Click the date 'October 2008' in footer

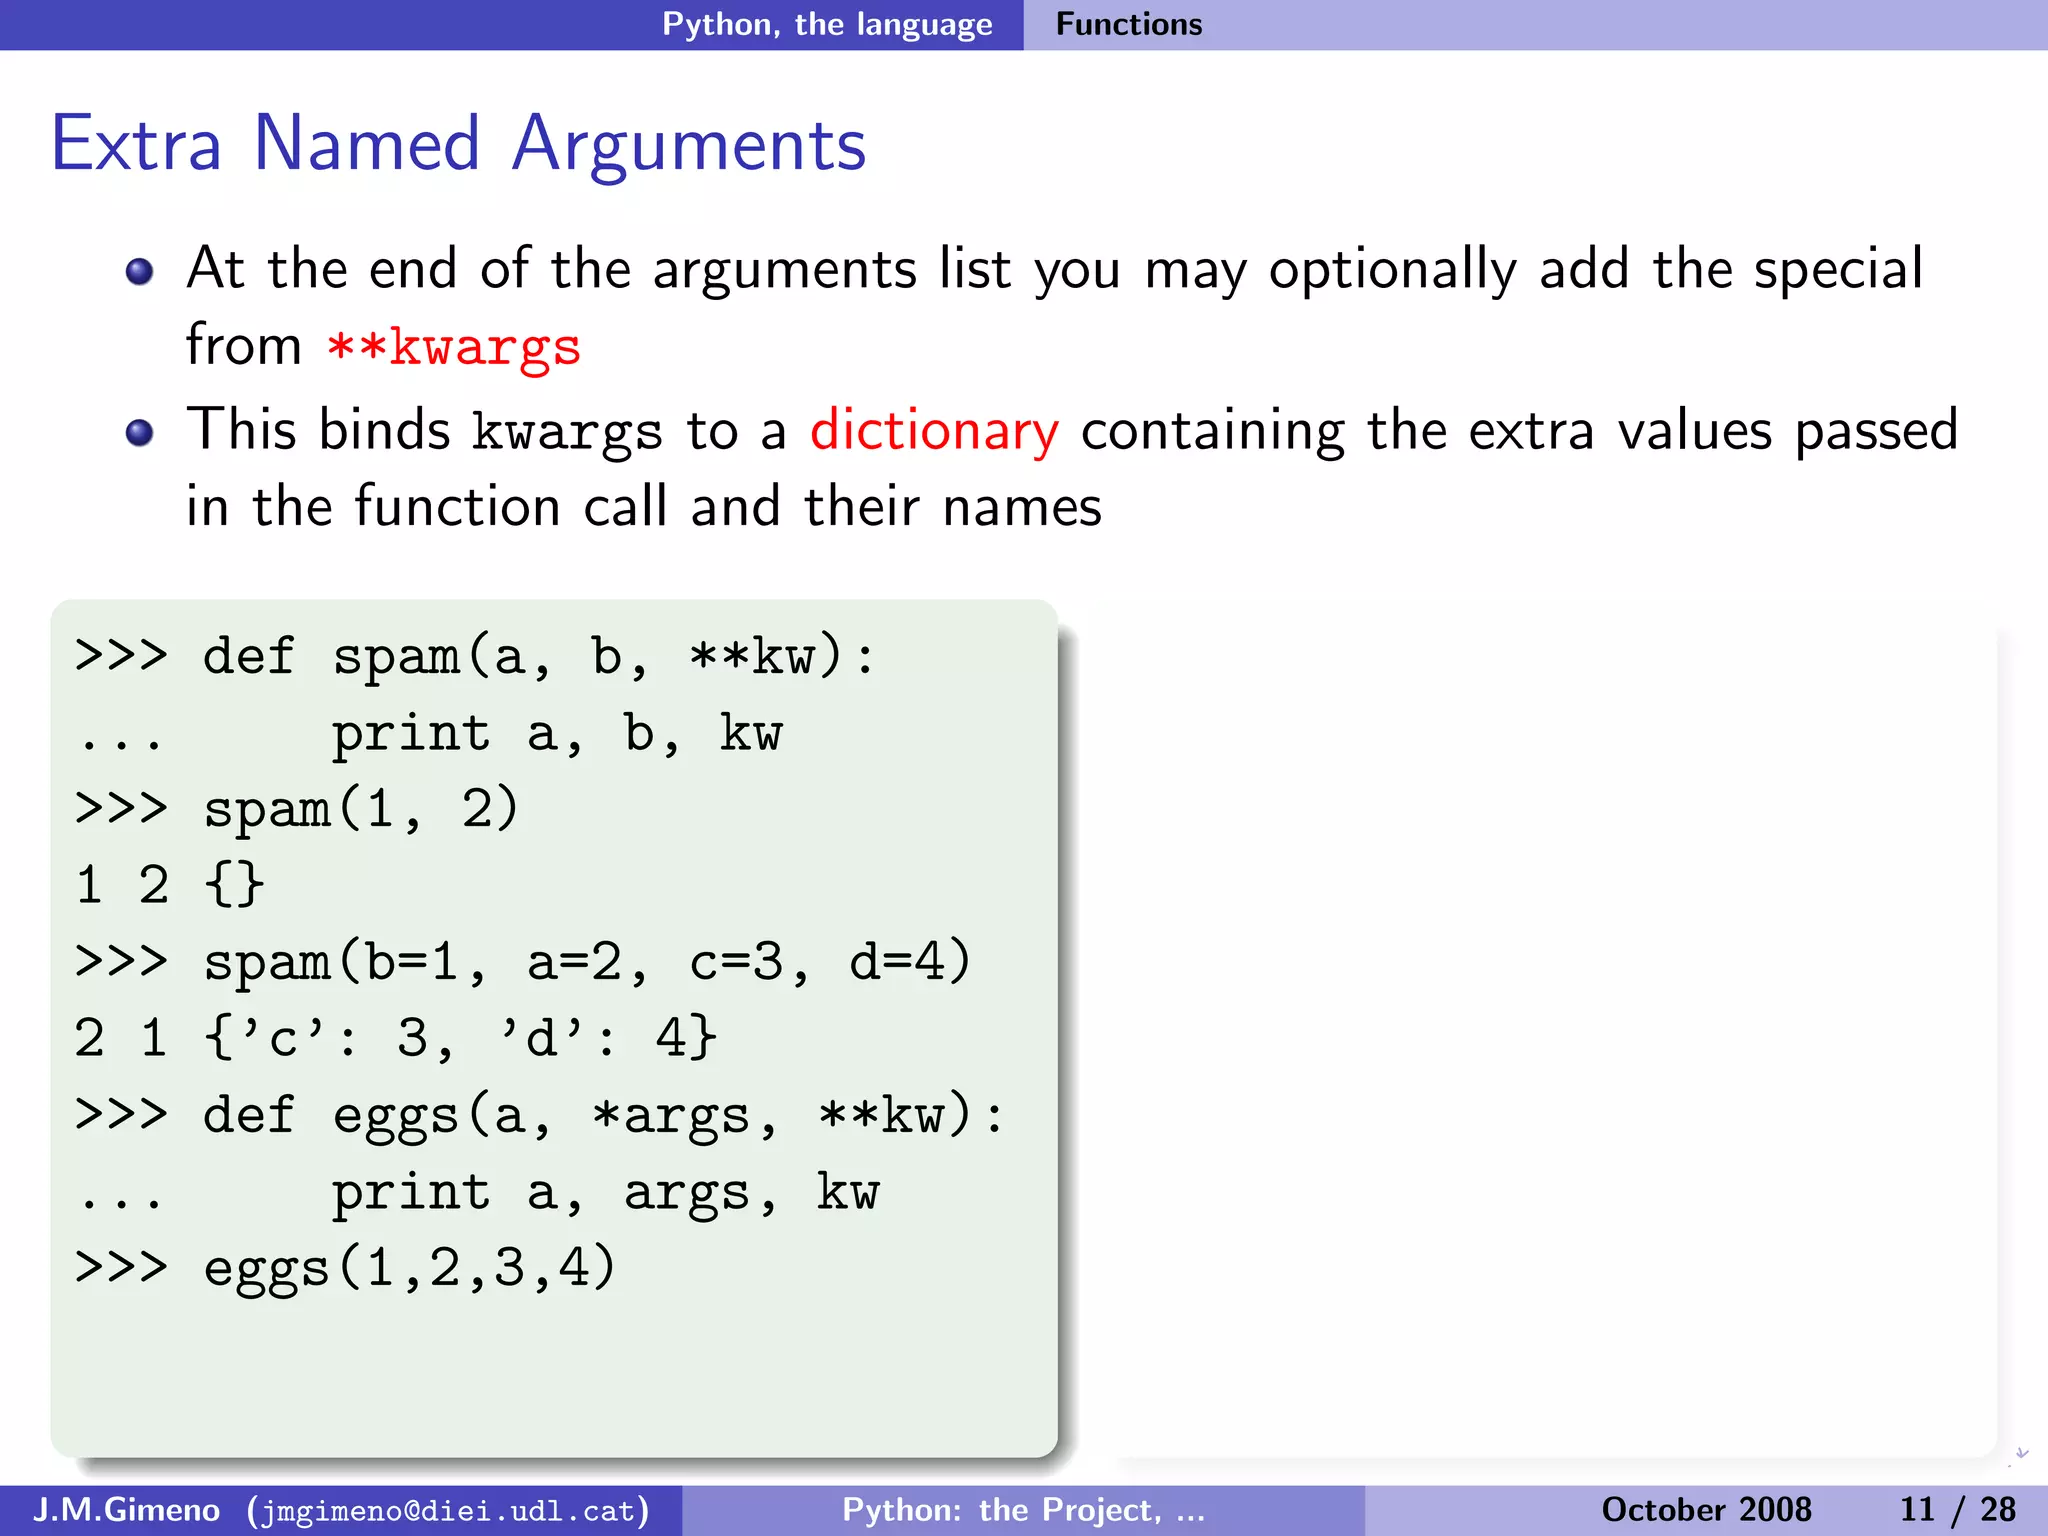click(1706, 1509)
